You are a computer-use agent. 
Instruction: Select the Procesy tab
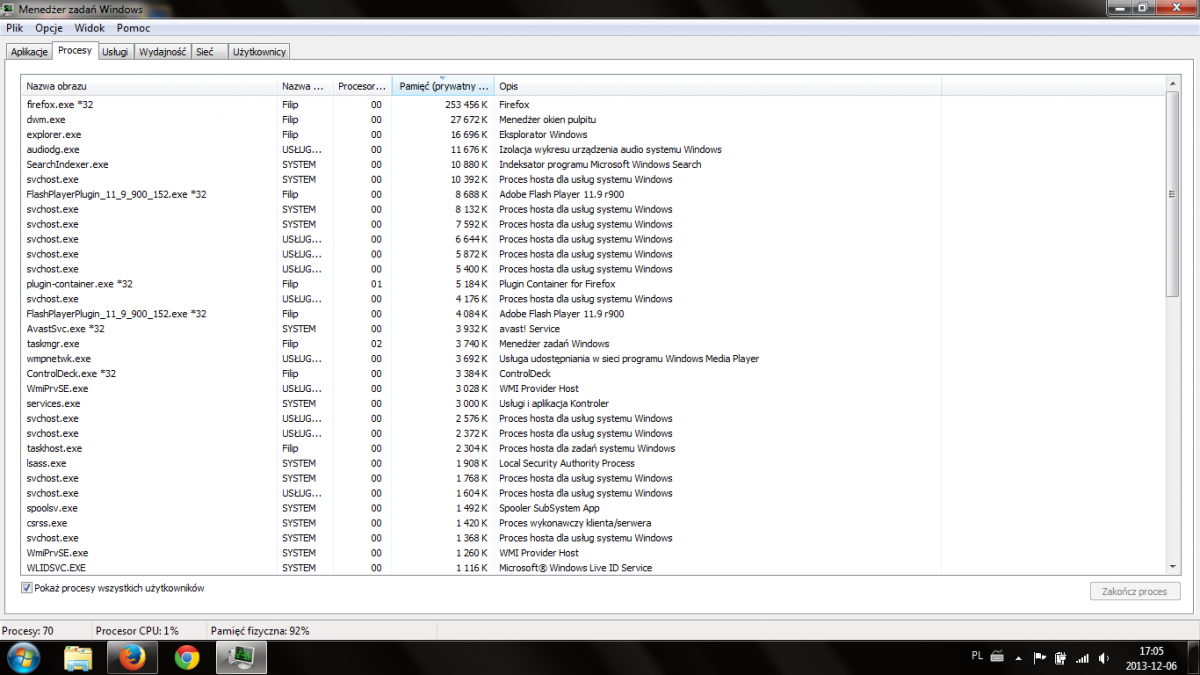pyautogui.click(x=74, y=50)
